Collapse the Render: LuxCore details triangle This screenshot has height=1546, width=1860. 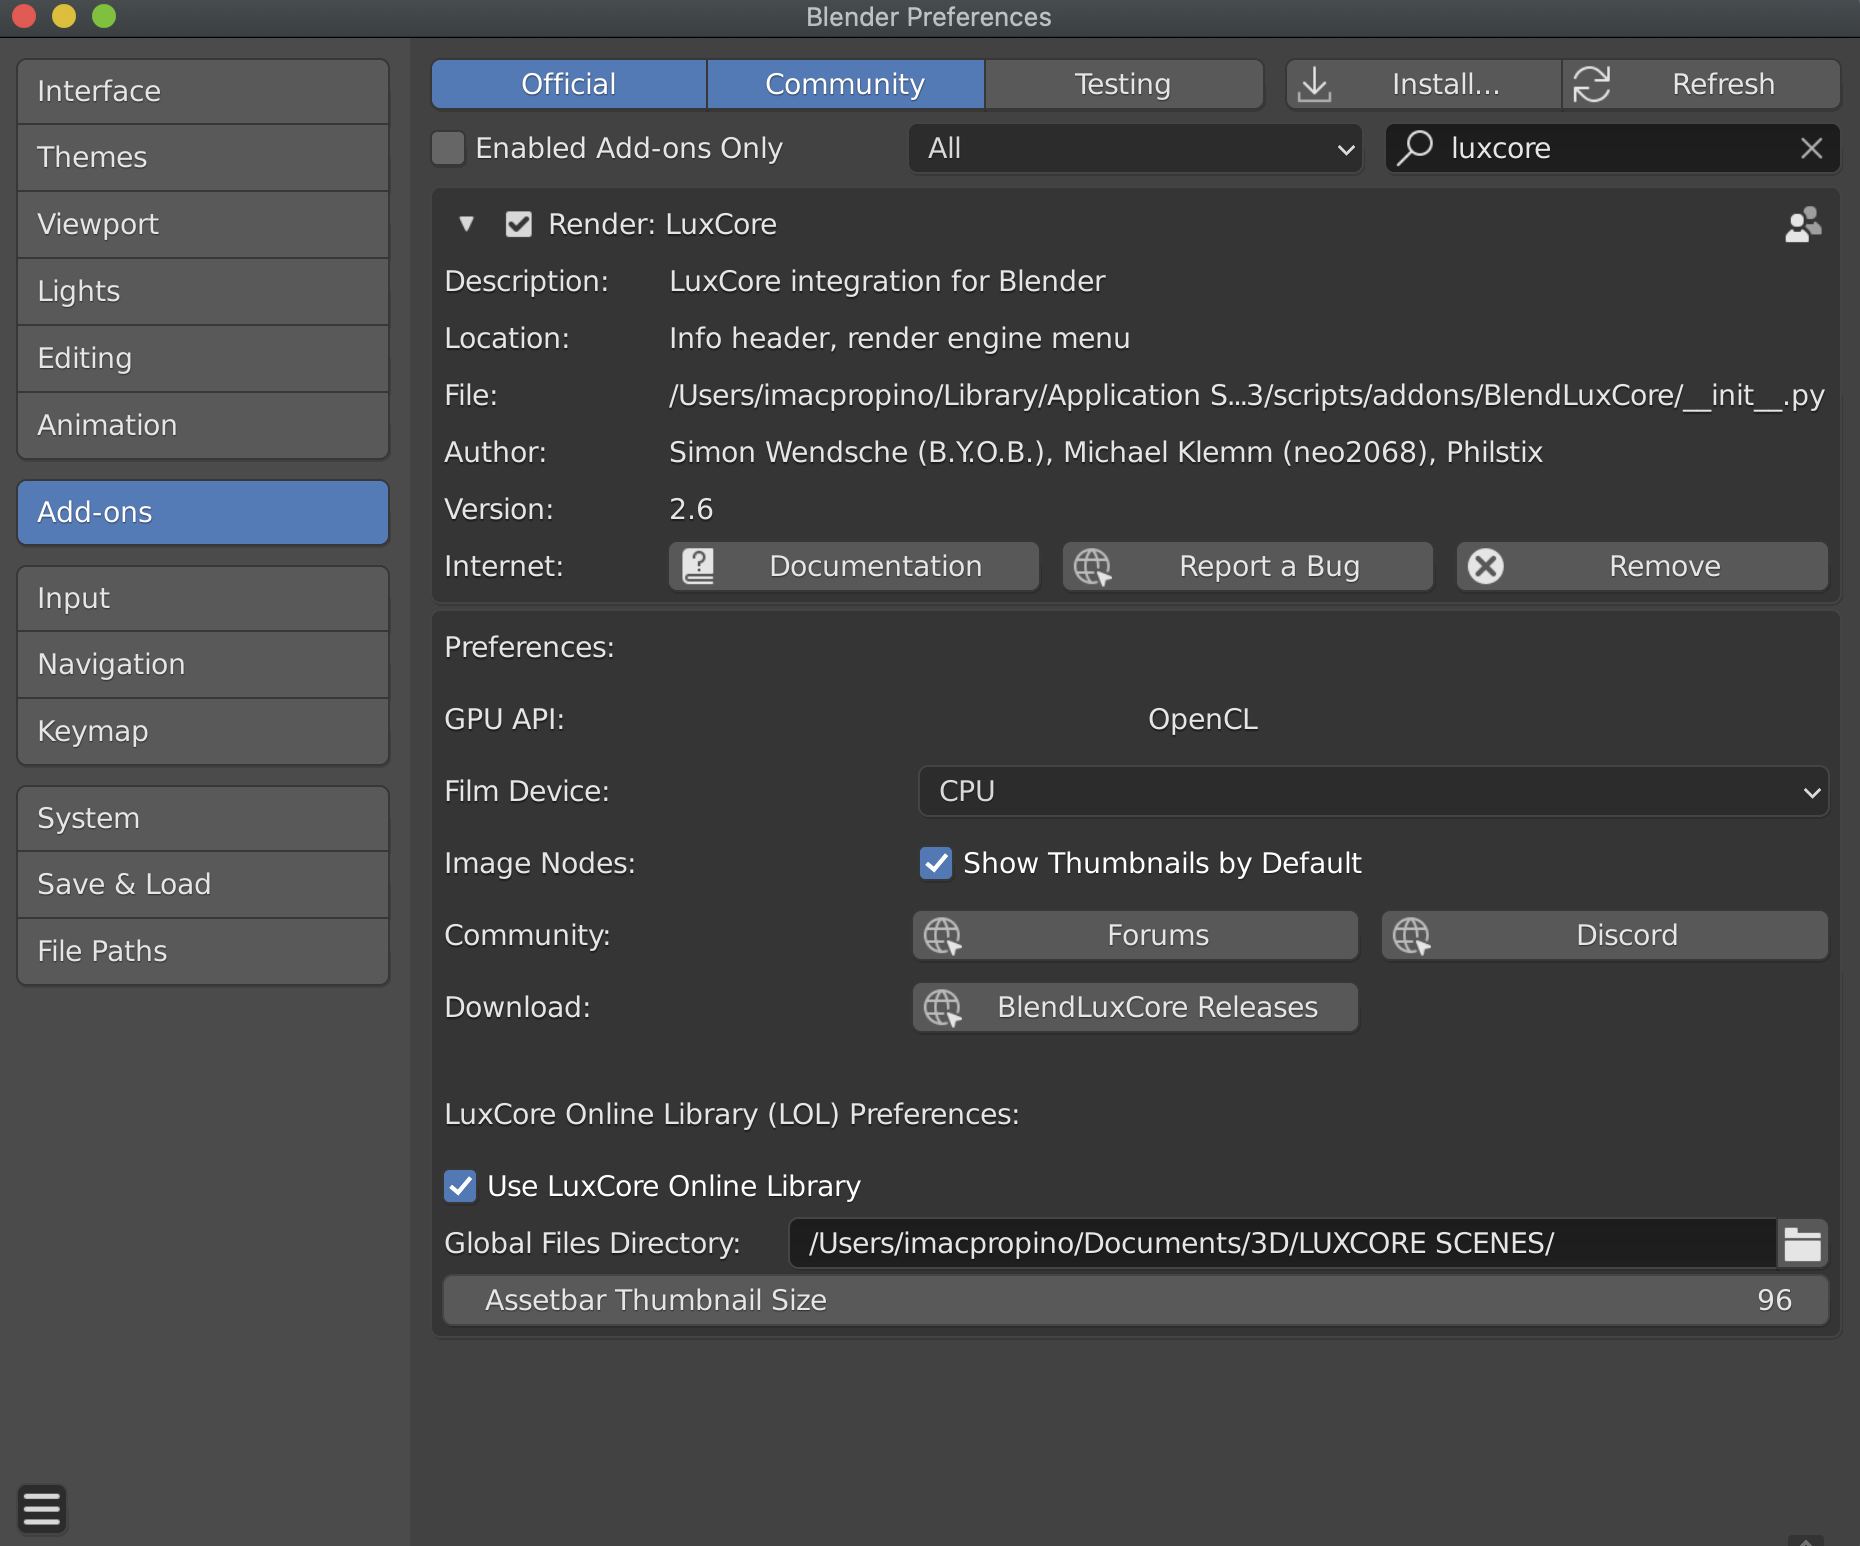point(466,225)
